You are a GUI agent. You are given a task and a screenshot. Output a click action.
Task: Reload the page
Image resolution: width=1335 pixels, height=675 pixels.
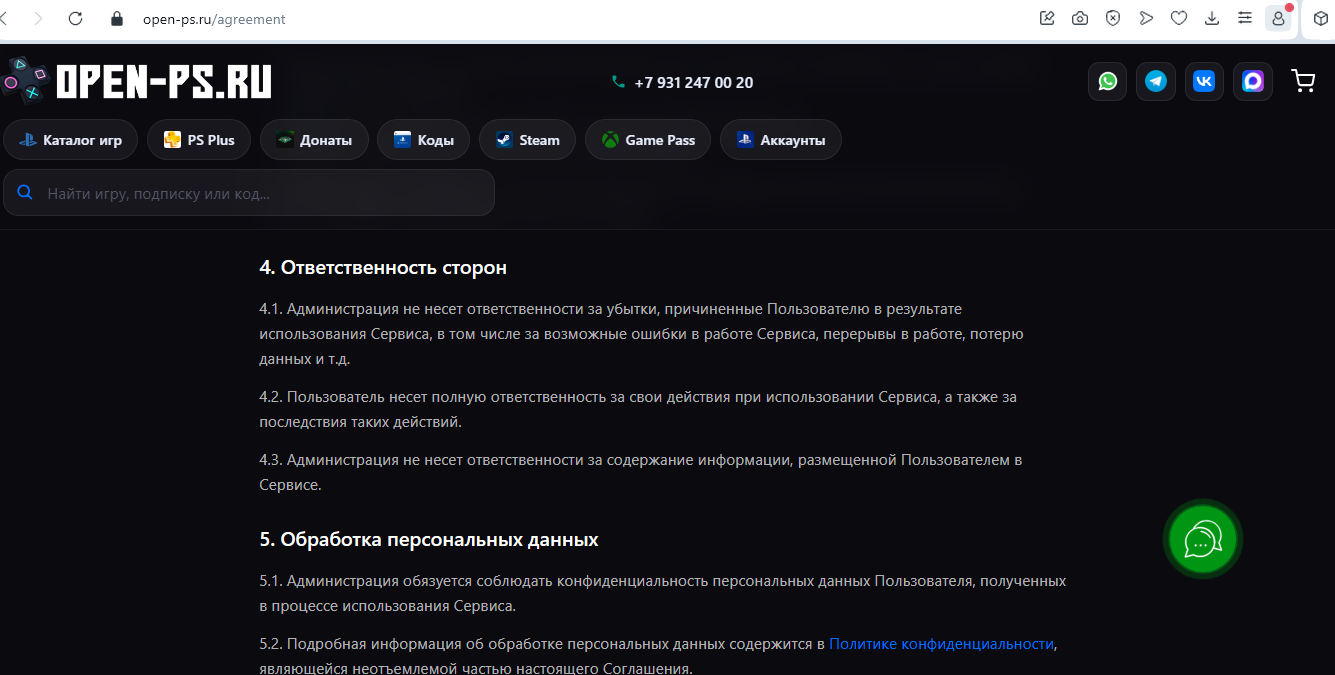pos(75,18)
